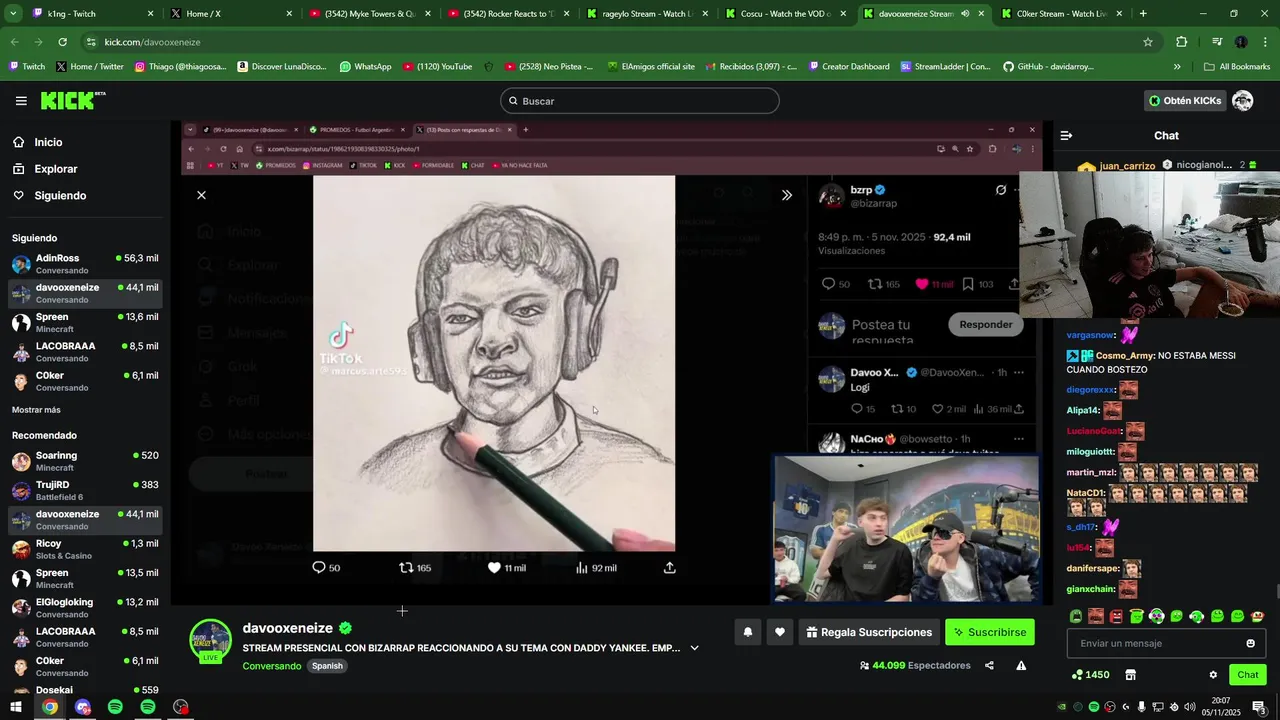Click Cosmo_Army username in chat
1280x720 pixels.
pyautogui.click(x=1124, y=356)
